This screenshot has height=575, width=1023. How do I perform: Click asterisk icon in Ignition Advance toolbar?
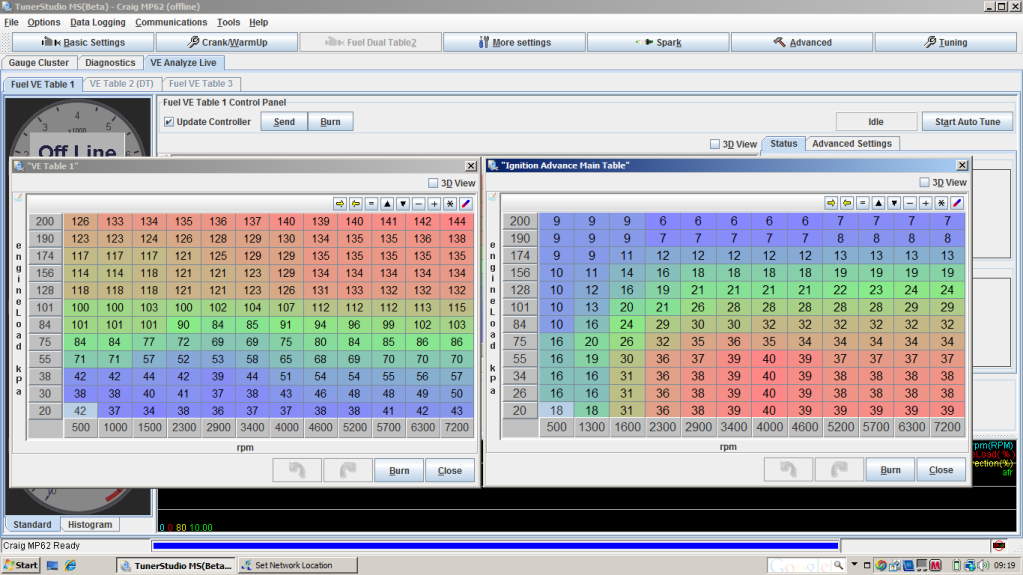(x=941, y=203)
